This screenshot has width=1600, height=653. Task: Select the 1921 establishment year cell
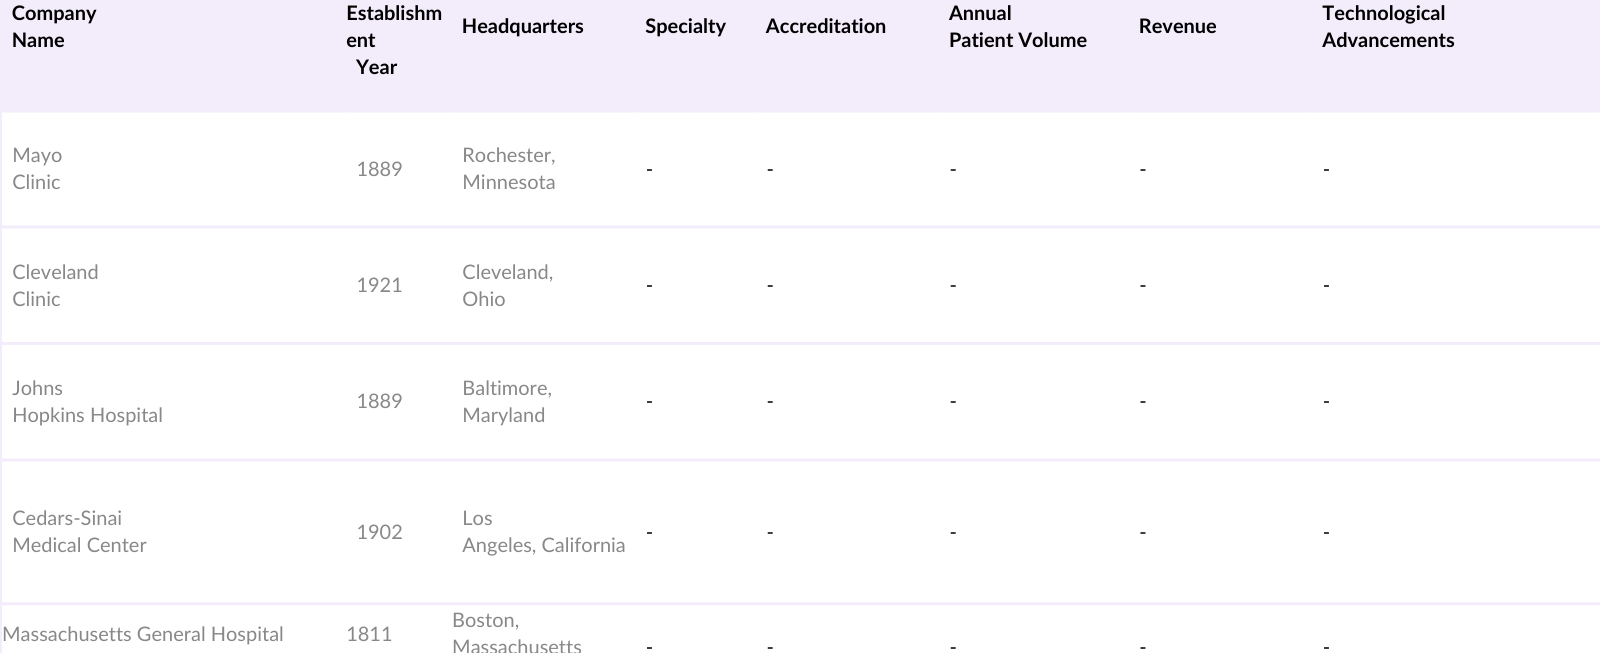tap(379, 286)
